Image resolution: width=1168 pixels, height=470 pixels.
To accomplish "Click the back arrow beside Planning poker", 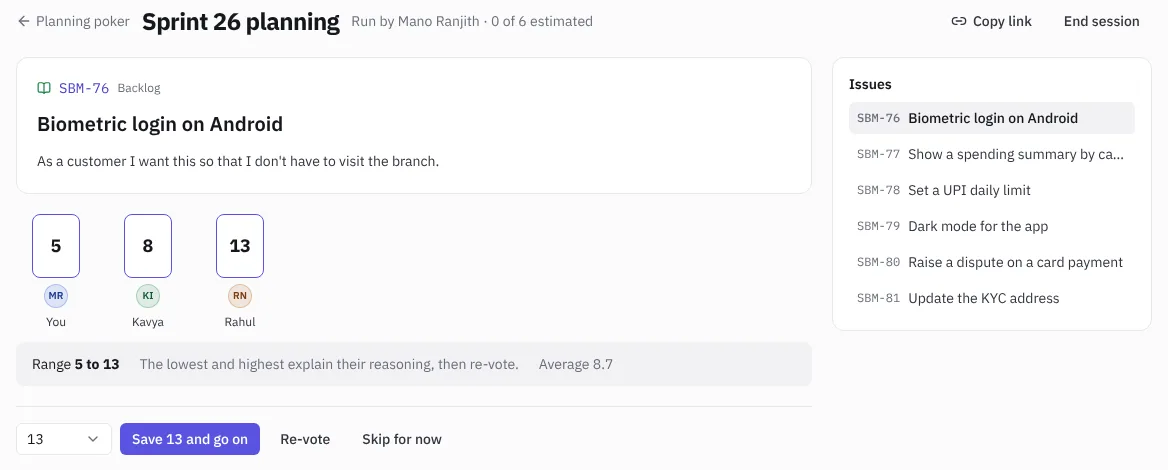I will 24,22.
